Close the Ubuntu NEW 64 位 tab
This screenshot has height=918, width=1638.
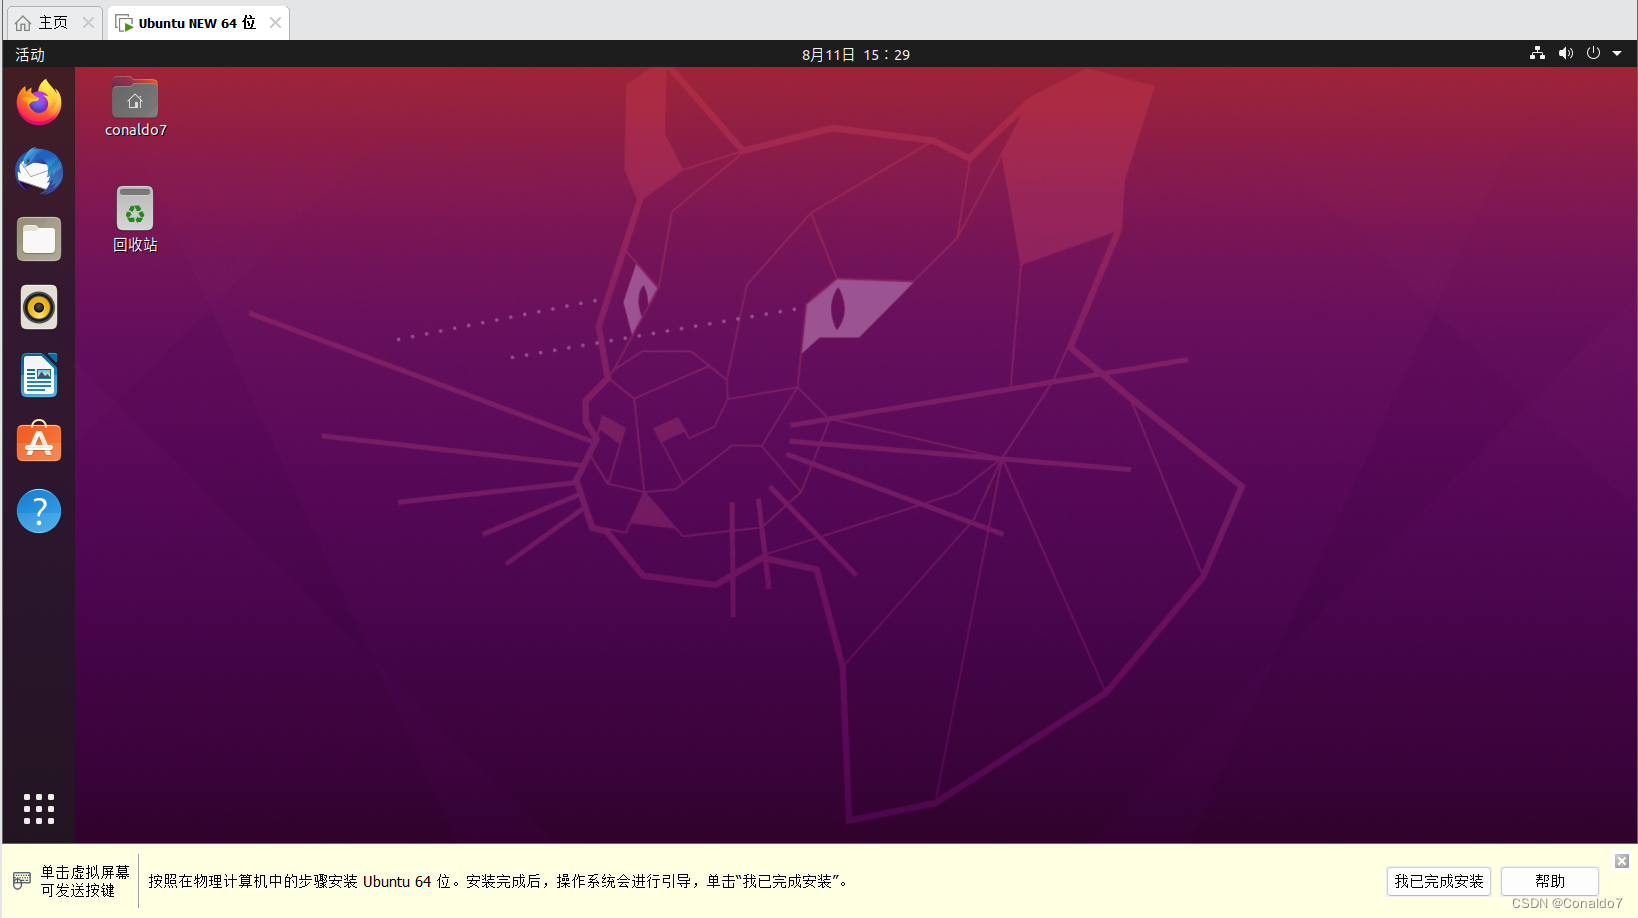tap(275, 23)
